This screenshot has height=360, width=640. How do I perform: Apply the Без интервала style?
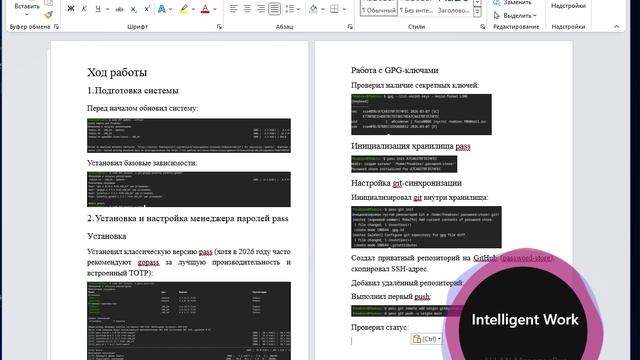pyautogui.click(x=416, y=7)
